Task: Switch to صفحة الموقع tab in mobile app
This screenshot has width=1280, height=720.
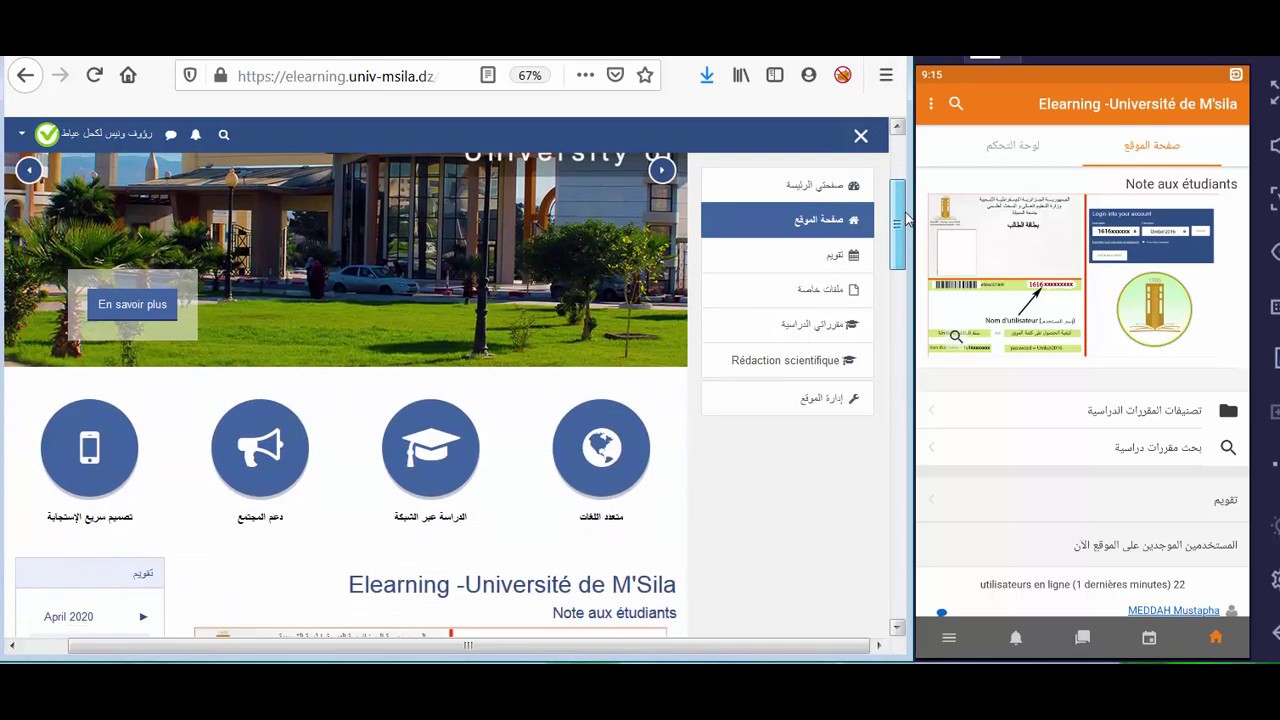Action: (1152, 145)
